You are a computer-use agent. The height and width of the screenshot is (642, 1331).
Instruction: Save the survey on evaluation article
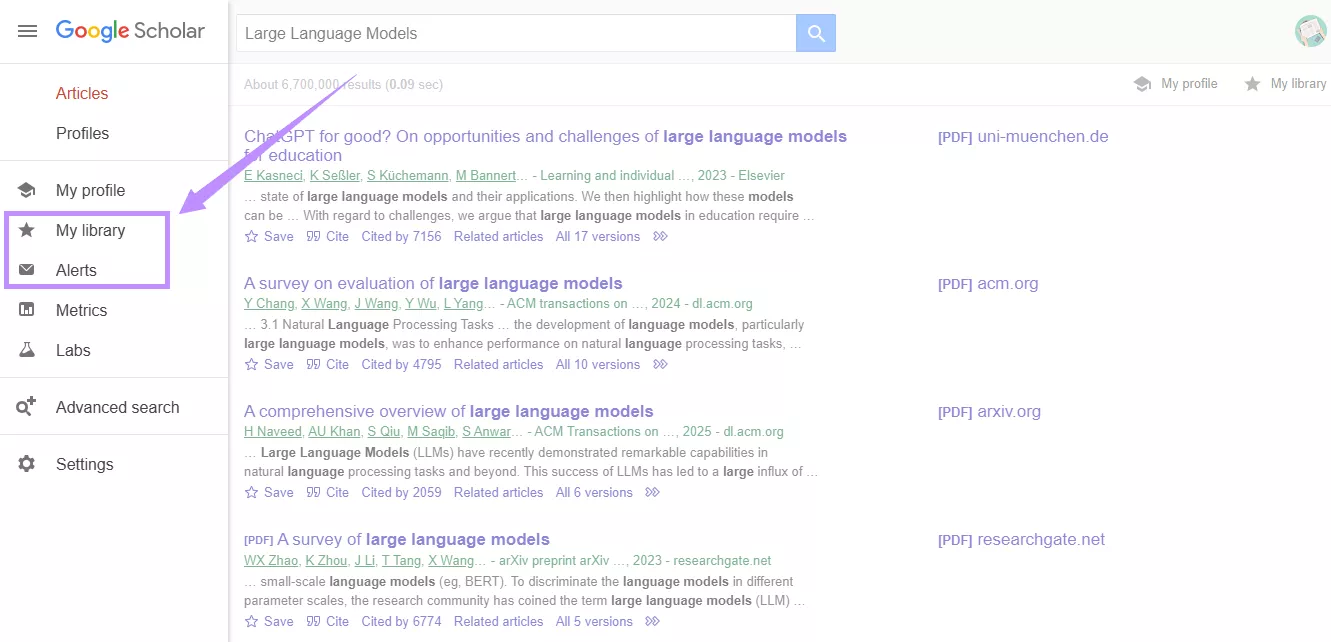(x=269, y=365)
